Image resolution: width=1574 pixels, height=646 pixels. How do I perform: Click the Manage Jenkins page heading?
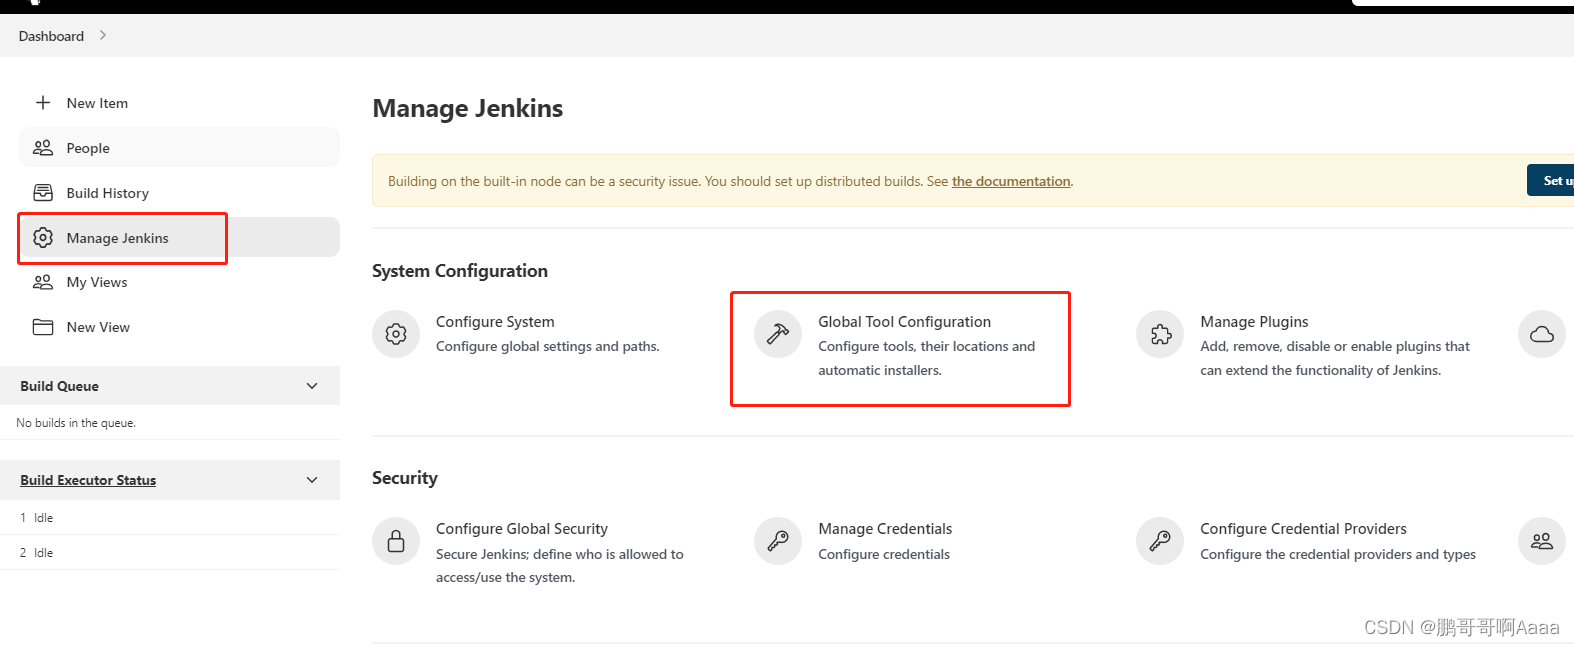click(x=468, y=108)
